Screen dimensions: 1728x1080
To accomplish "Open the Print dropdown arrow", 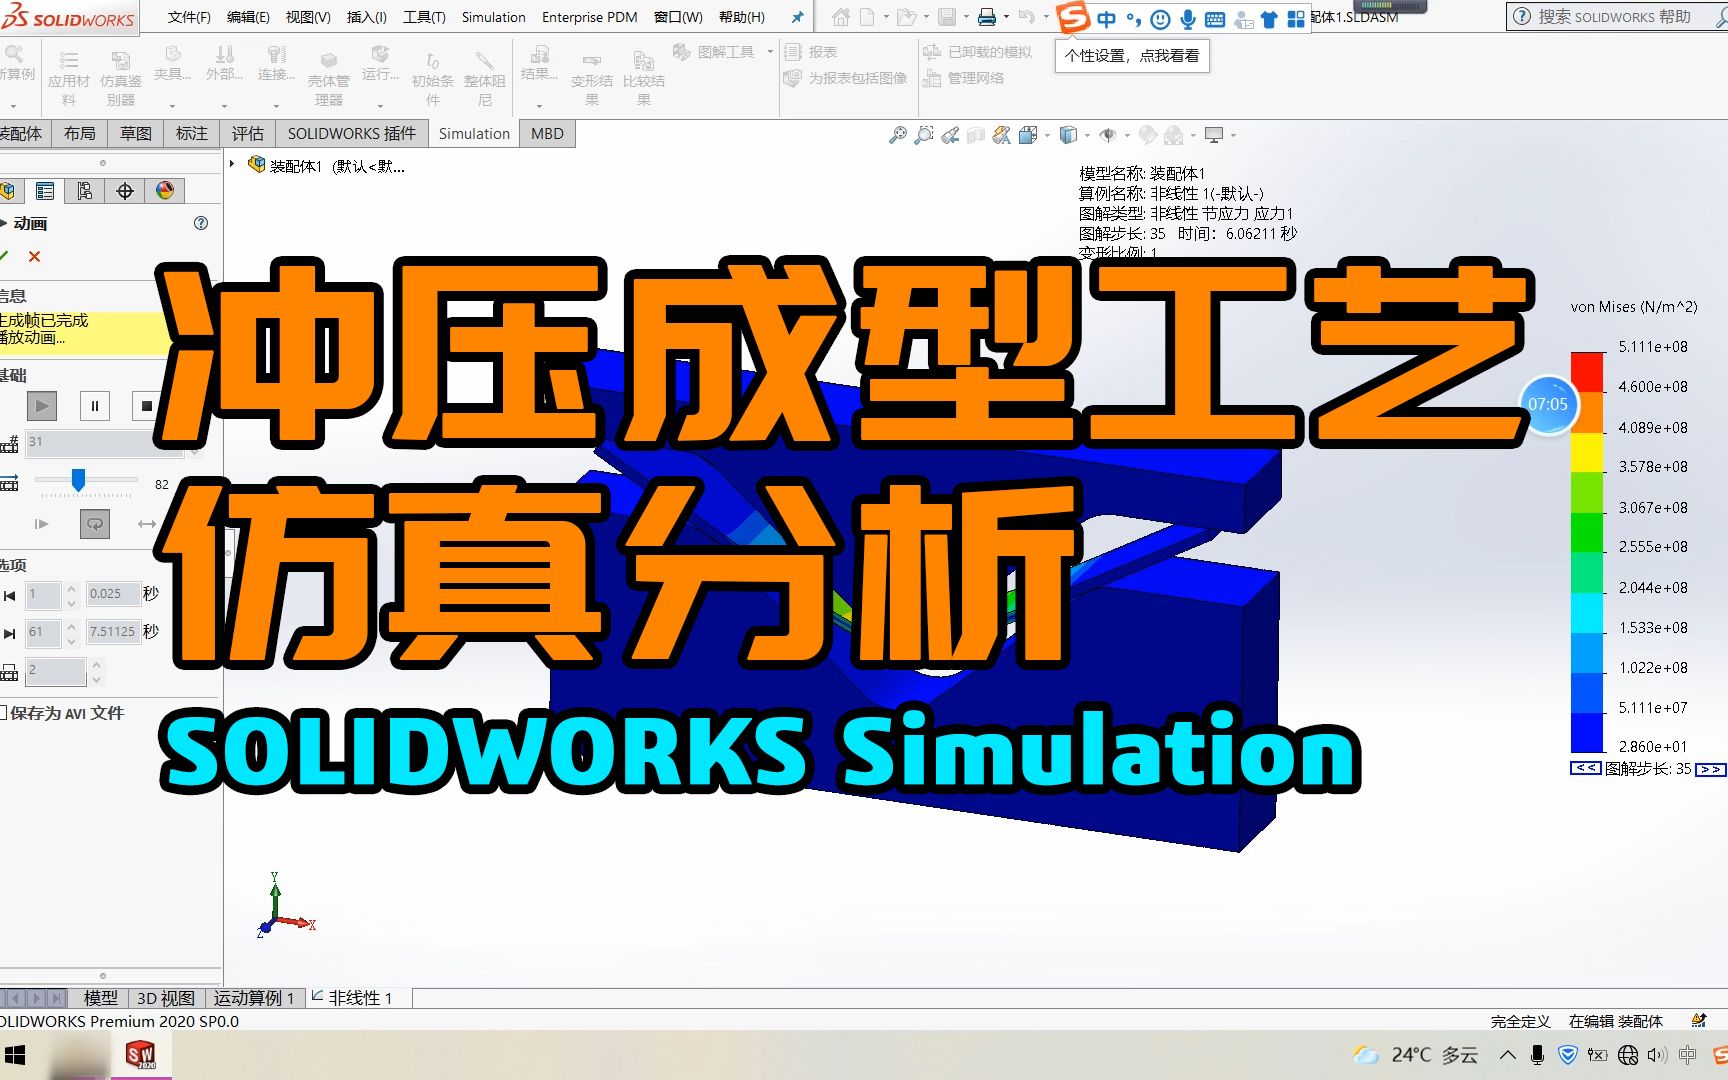I will pyautogui.click(x=1006, y=17).
